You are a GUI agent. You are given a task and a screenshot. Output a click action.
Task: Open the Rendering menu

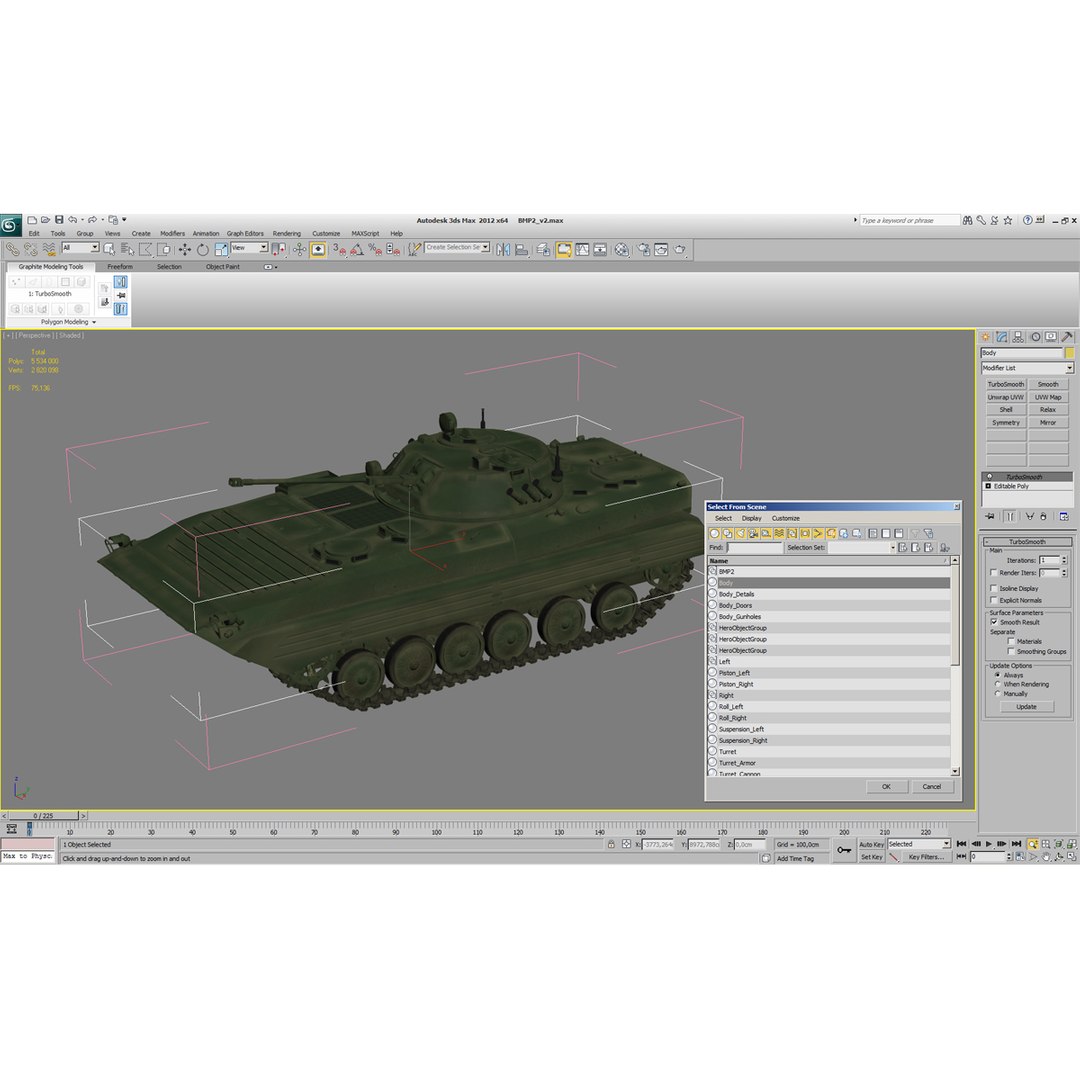pyautogui.click(x=287, y=233)
